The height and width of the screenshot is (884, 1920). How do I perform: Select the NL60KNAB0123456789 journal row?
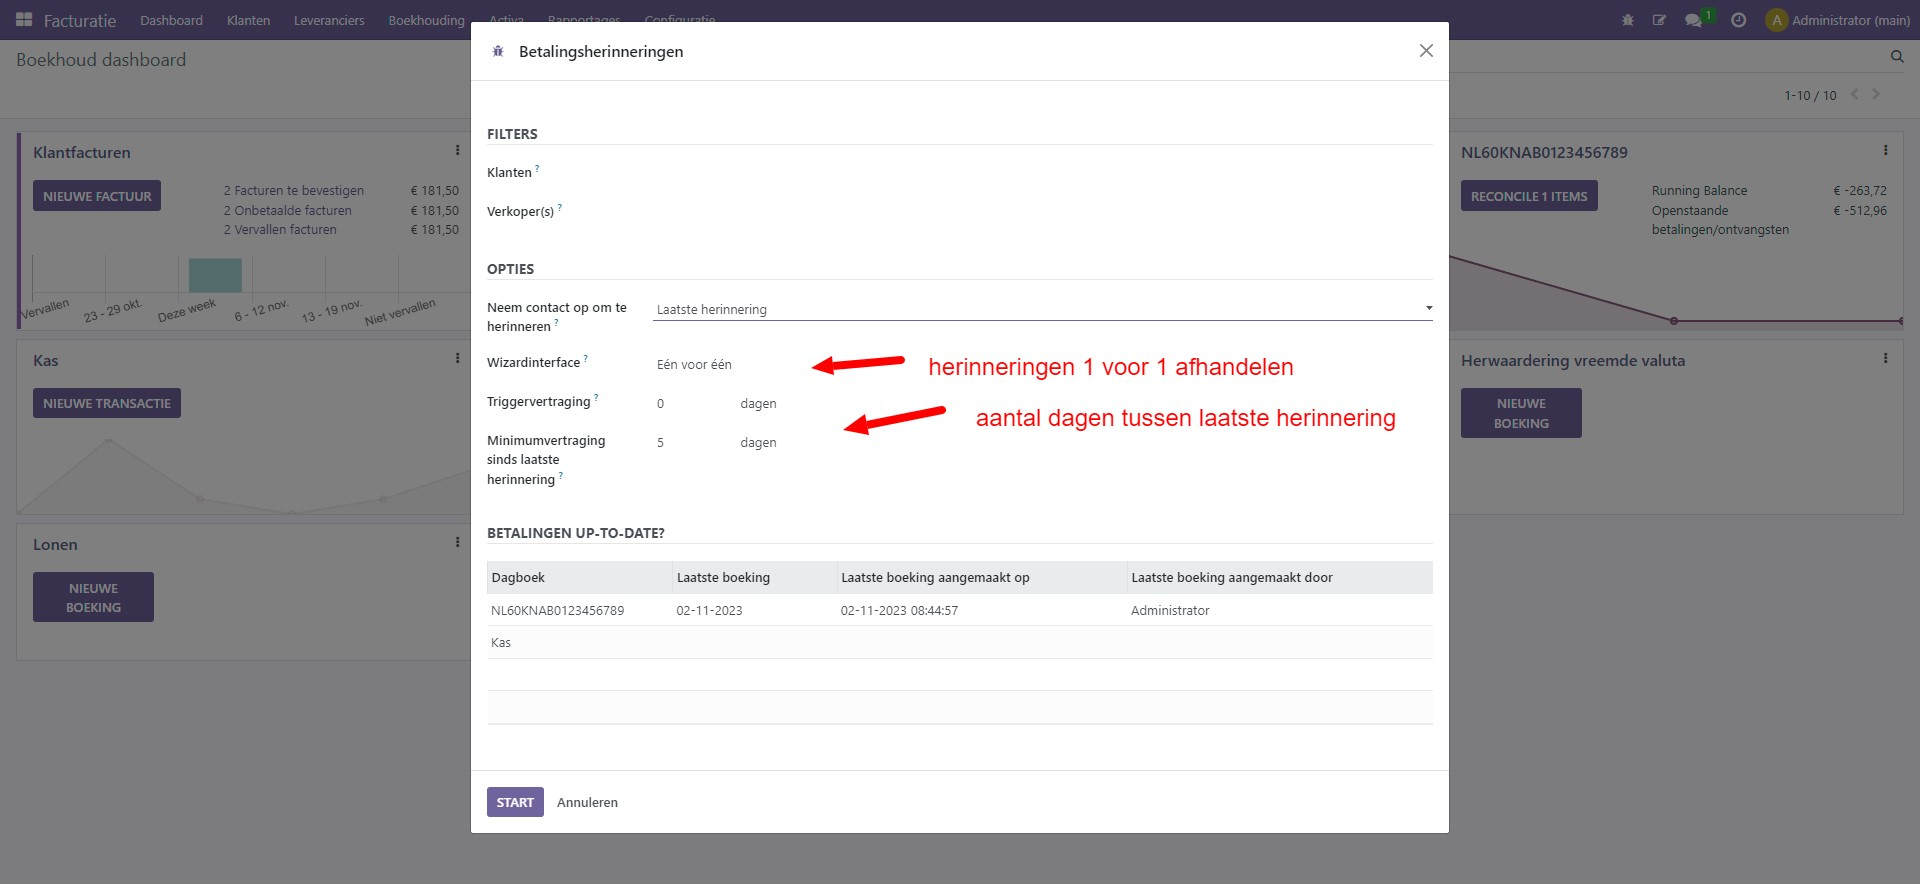pyautogui.click(x=557, y=610)
